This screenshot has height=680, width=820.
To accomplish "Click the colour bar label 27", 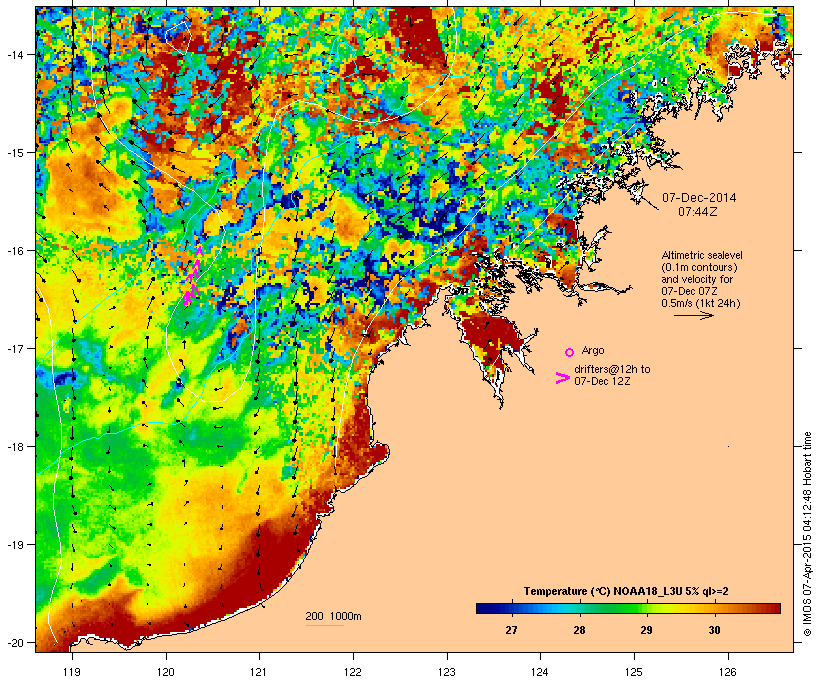I will (x=511, y=630).
